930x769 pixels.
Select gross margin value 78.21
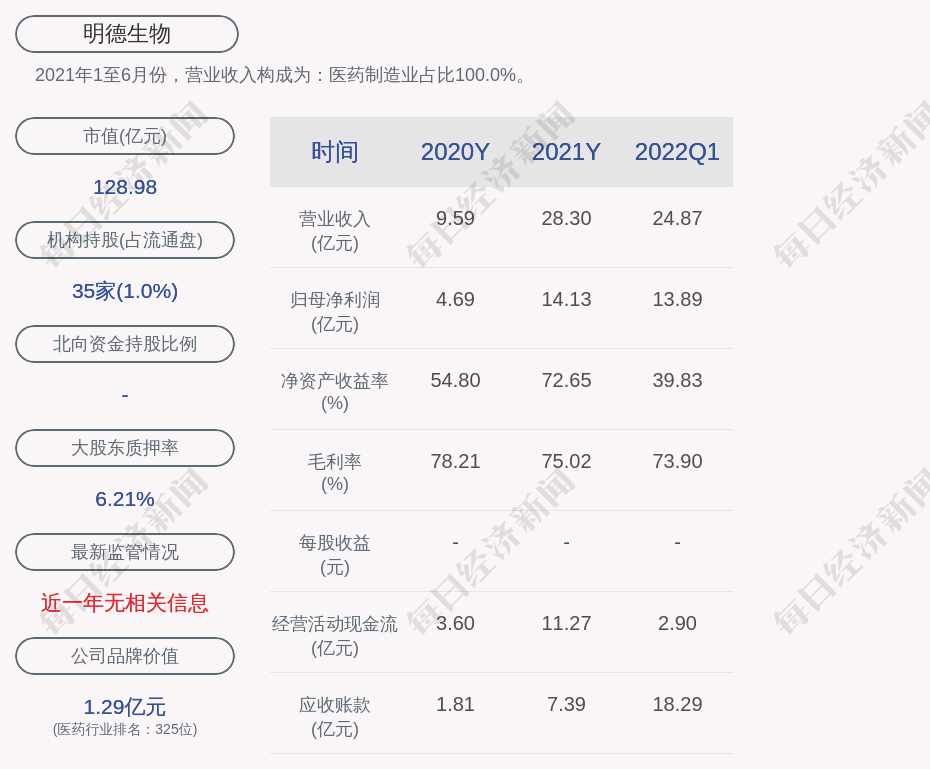[x=456, y=461]
